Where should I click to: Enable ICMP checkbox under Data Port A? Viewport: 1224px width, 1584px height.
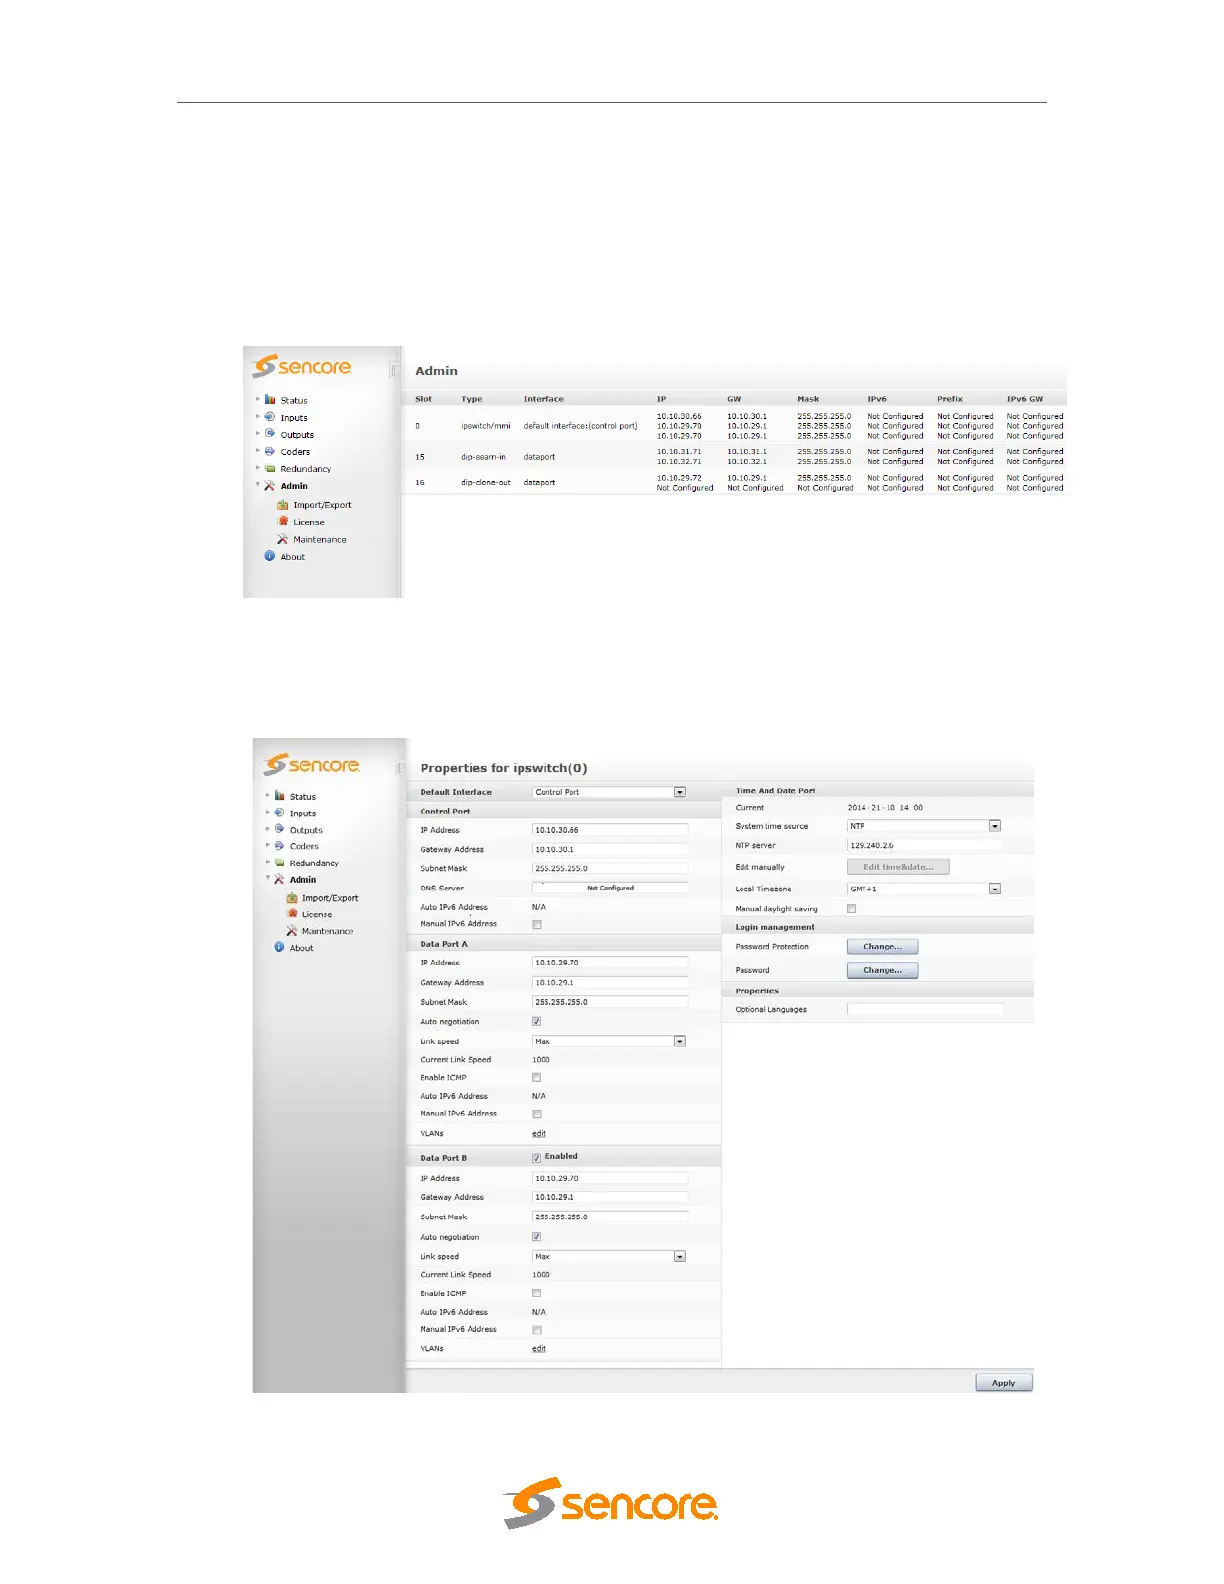[537, 1078]
